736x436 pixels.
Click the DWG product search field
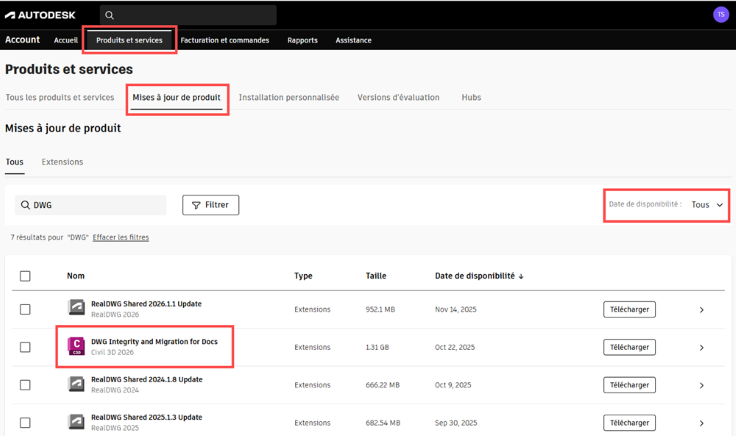(x=91, y=205)
